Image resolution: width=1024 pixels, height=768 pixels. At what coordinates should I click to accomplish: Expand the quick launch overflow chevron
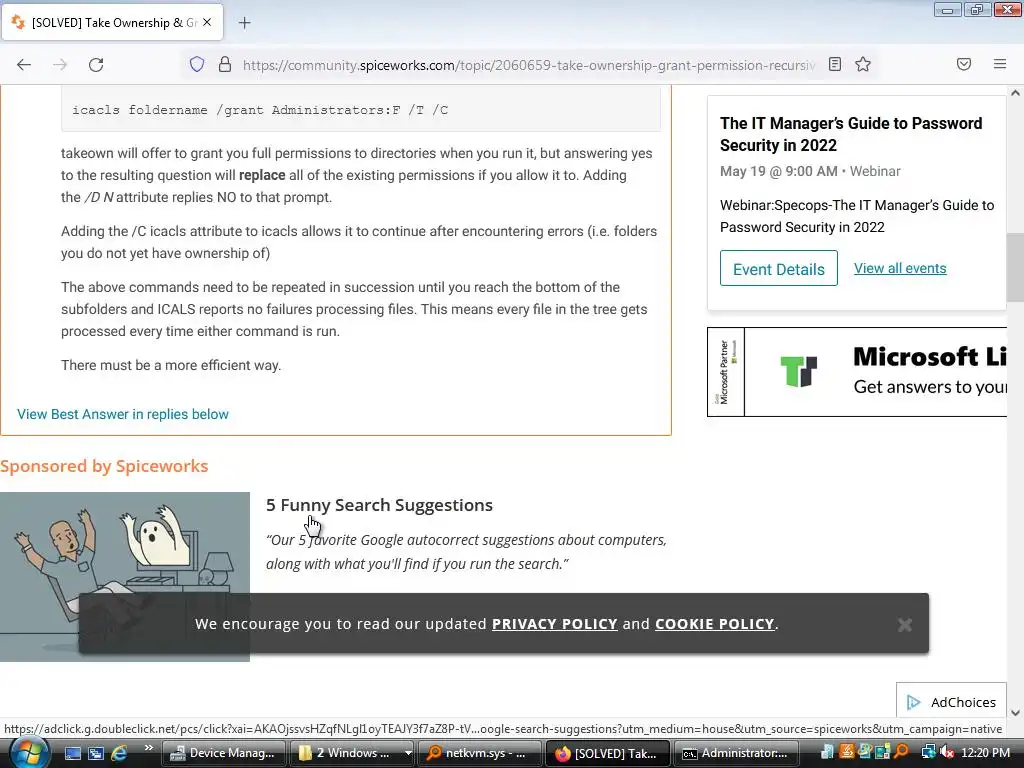pyautogui.click(x=148, y=747)
